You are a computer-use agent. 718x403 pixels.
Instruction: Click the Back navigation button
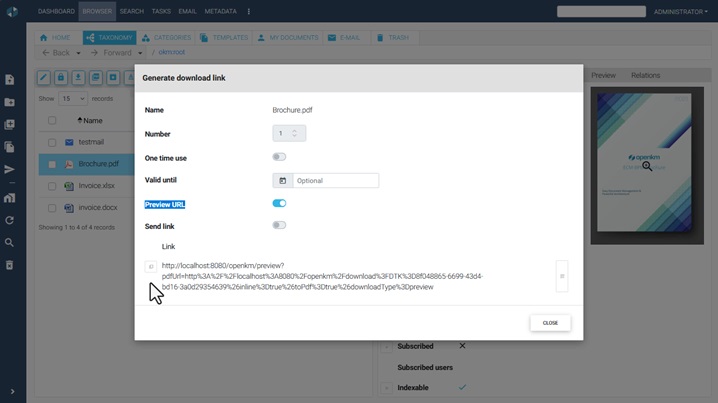coord(56,53)
